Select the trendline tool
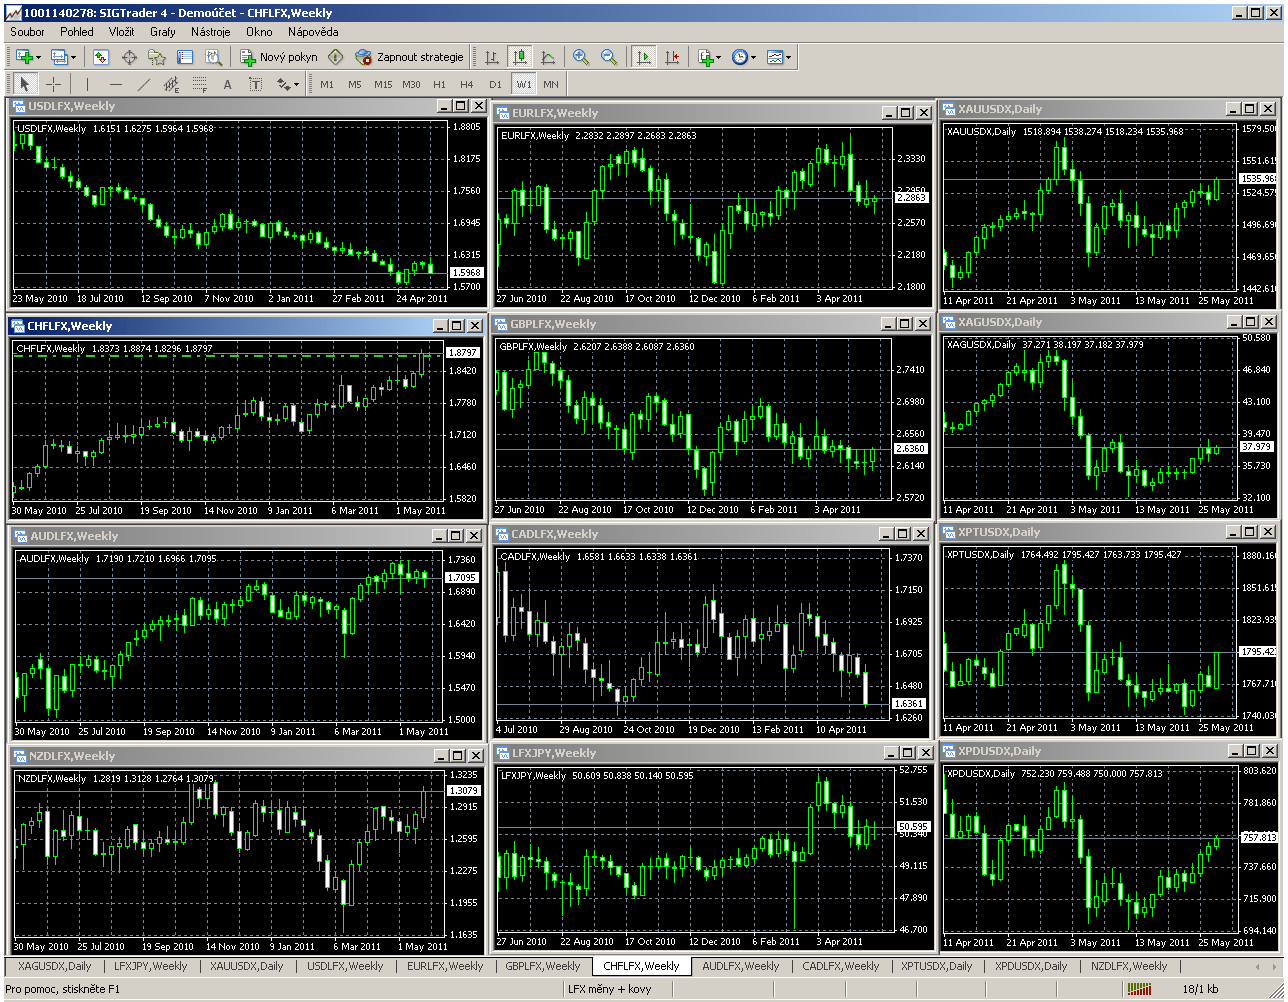The width and height of the screenshot is (1288, 1002). [x=143, y=84]
